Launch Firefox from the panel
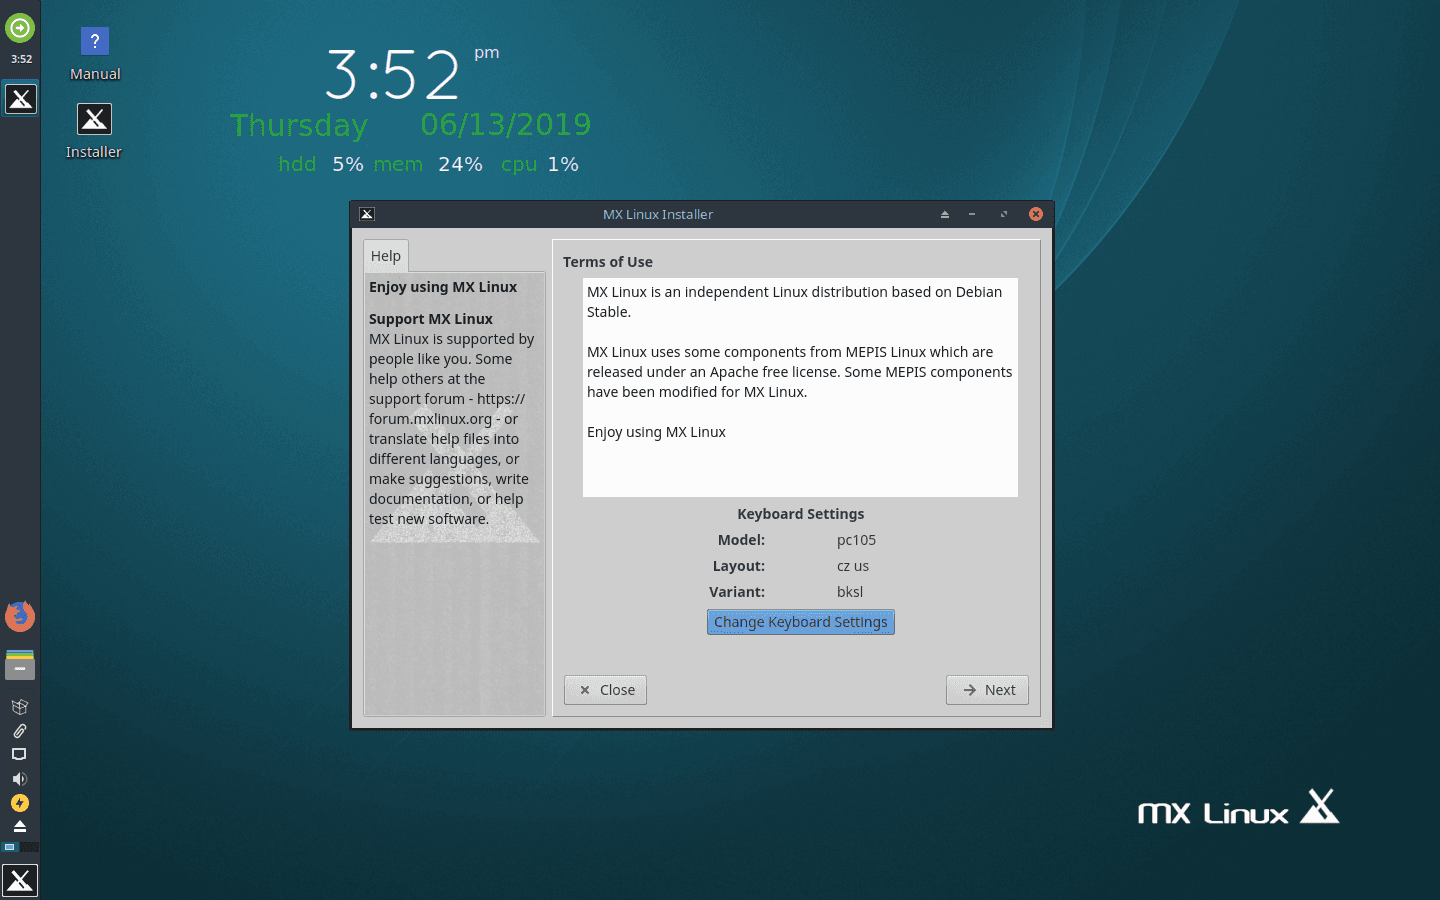 point(20,616)
